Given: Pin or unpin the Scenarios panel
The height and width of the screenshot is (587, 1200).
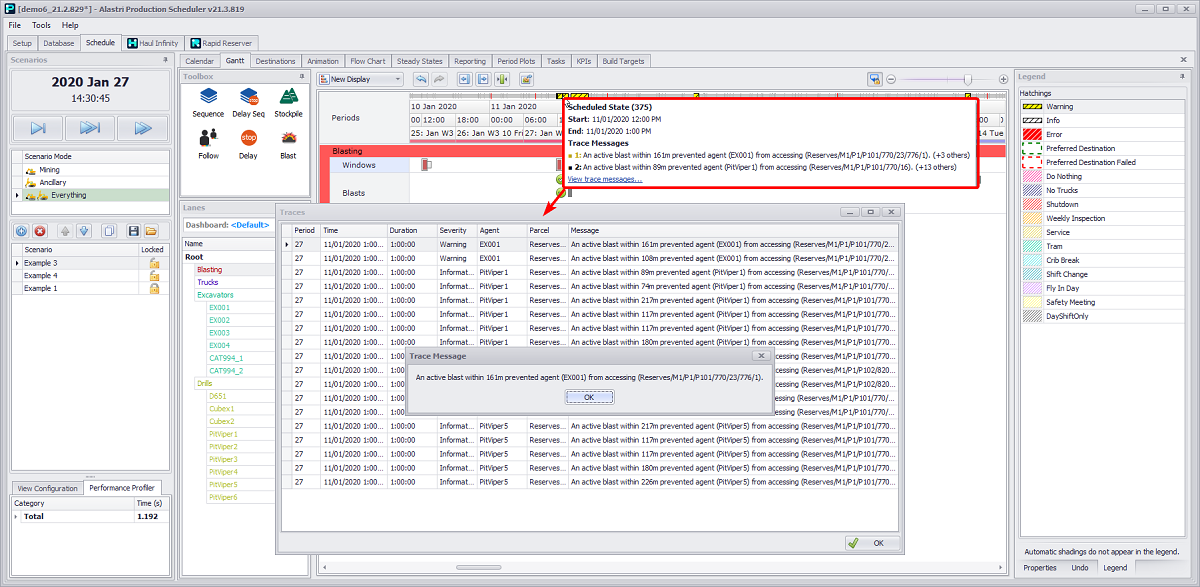Looking at the screenshot, I should 166,60.
